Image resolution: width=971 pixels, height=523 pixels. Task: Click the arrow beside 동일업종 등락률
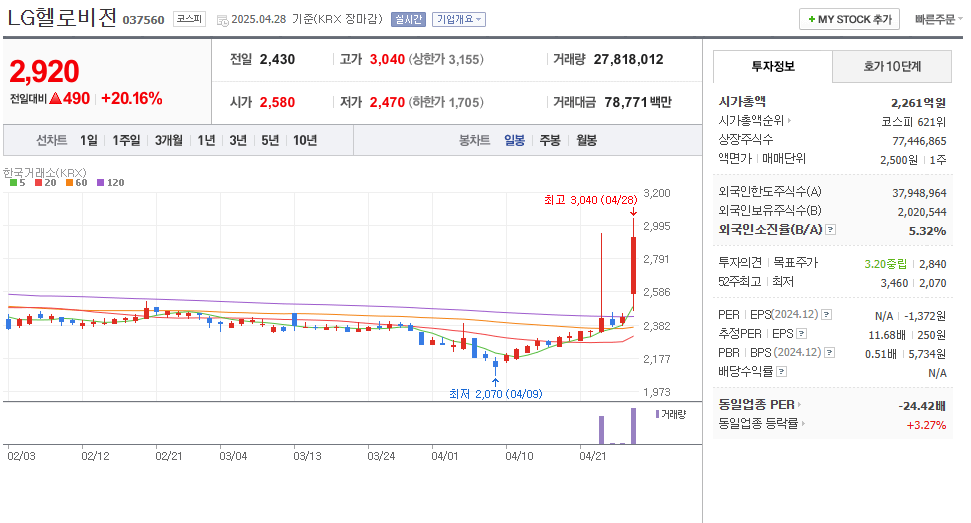tap(803, 424)
